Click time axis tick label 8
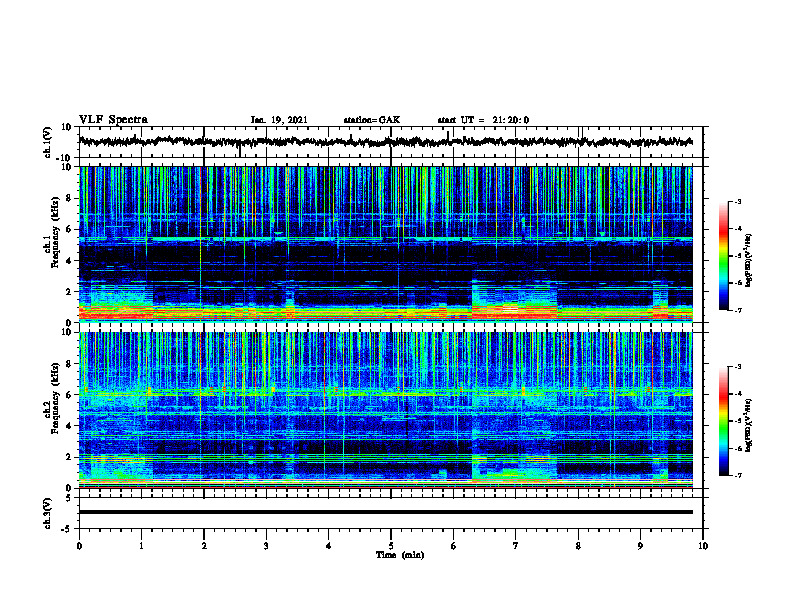This screenshot has width=792, height=612. coord(578,546)
